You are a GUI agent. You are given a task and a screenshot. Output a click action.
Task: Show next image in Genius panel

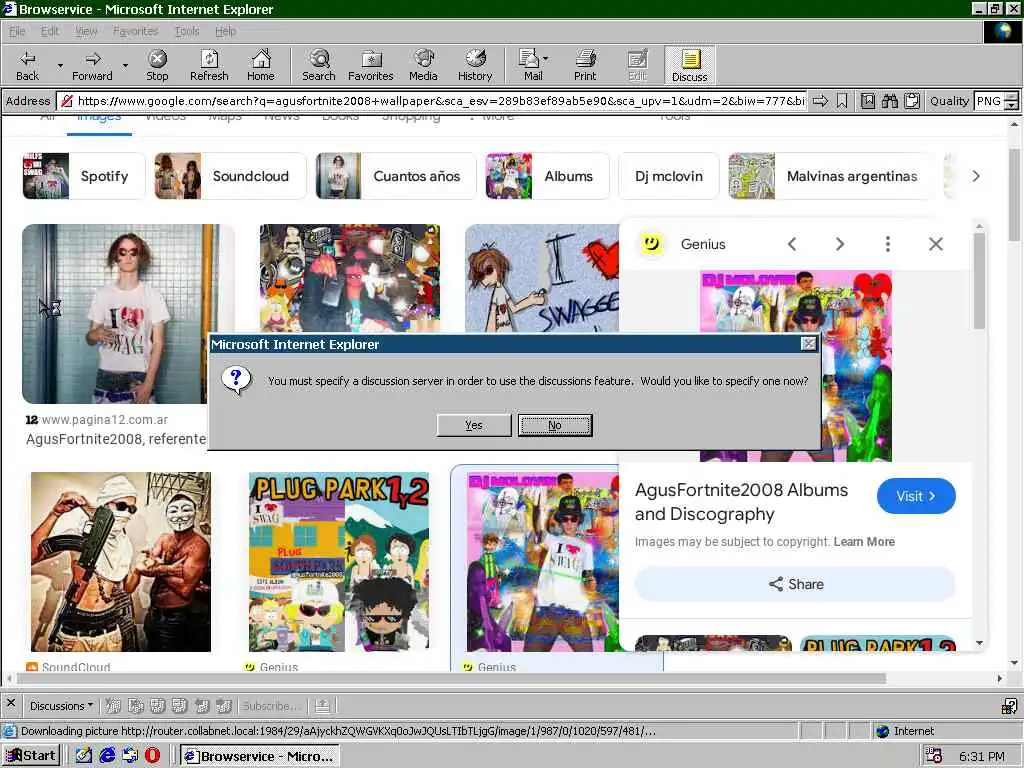[840, 244]
